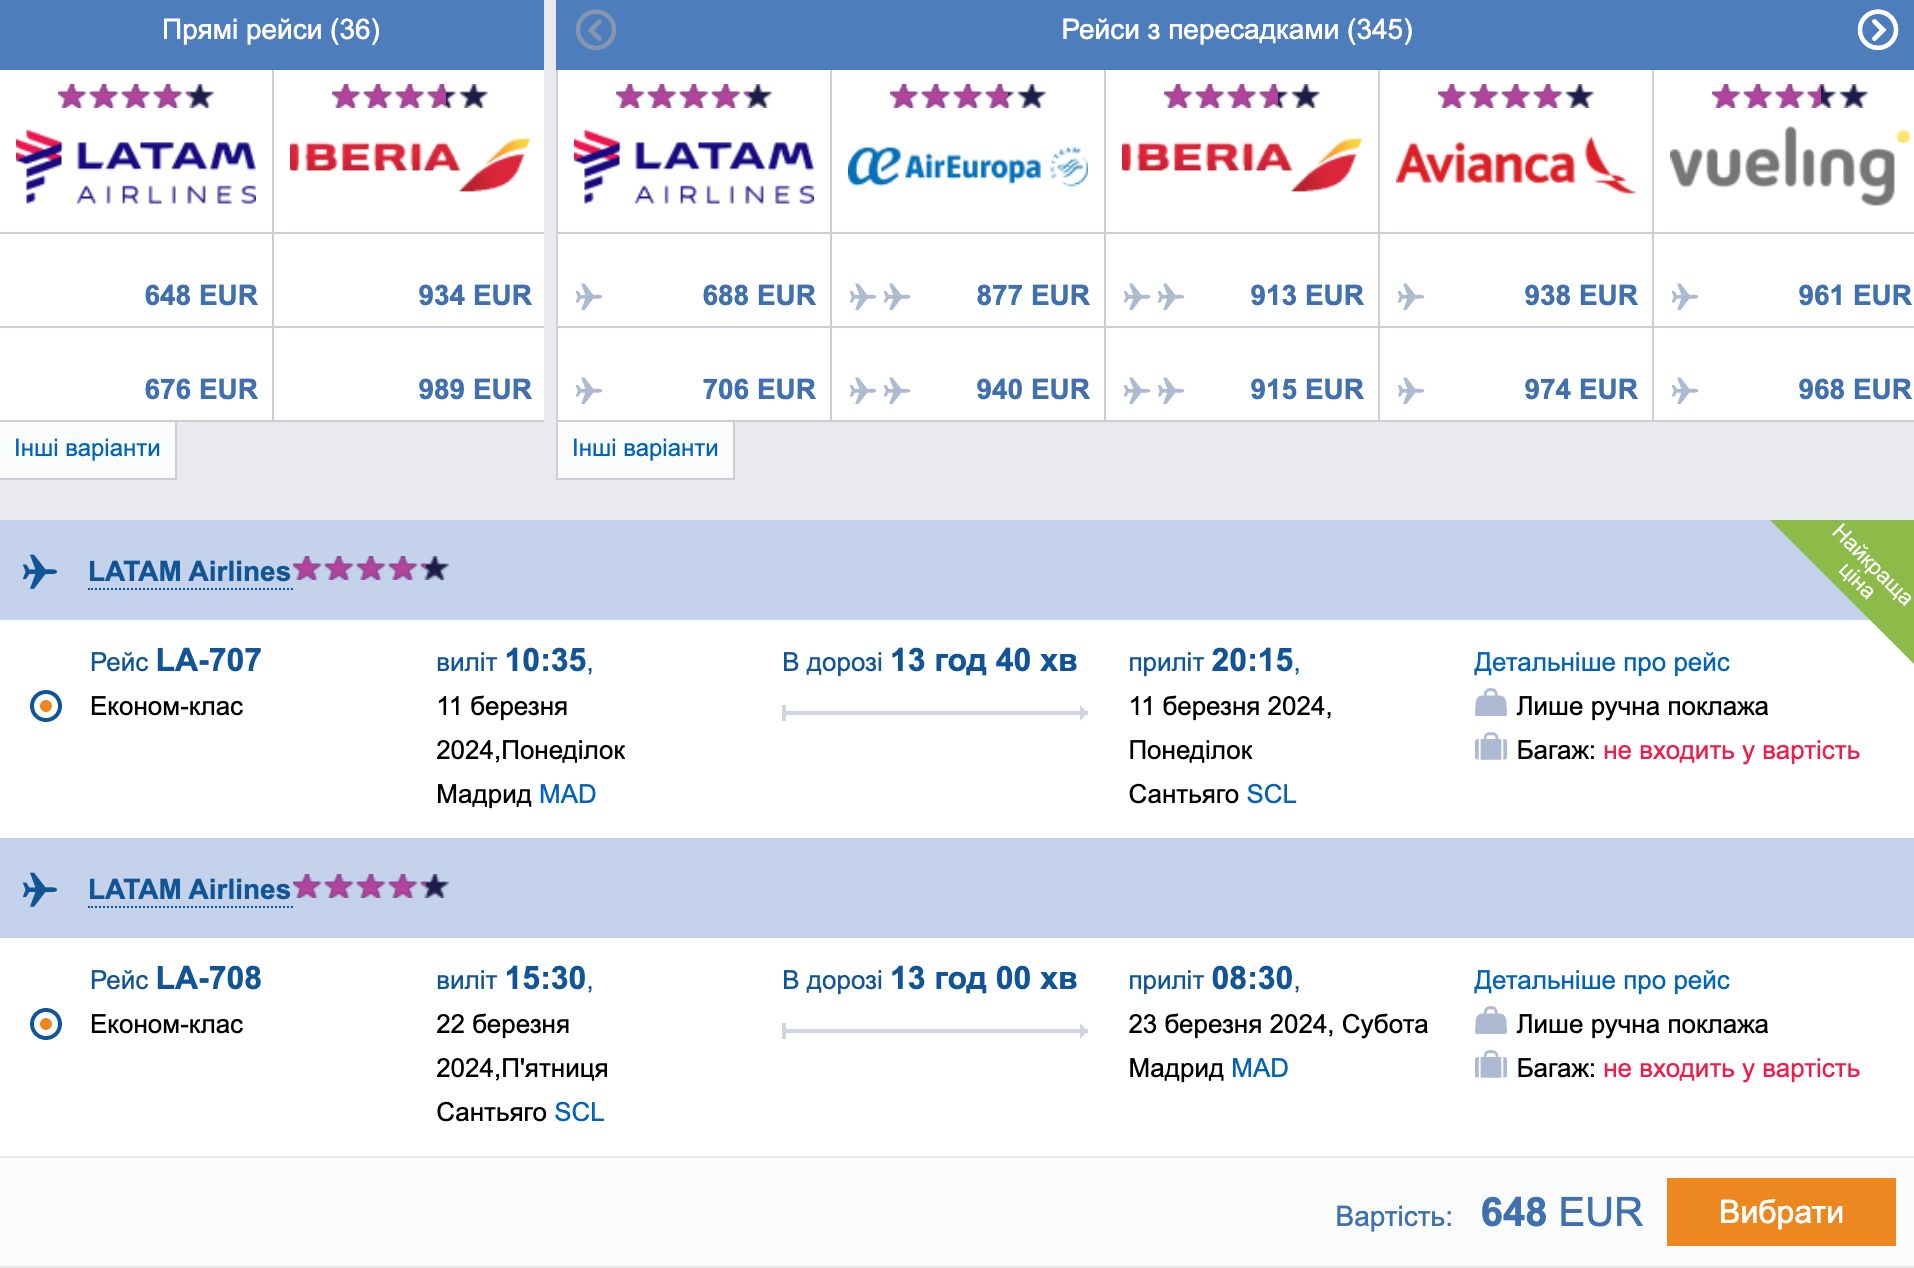Click the AirEuropa airline logo
Image resolution: width=1914 pixels, height=1268 pixels.
tap(967, 166)
